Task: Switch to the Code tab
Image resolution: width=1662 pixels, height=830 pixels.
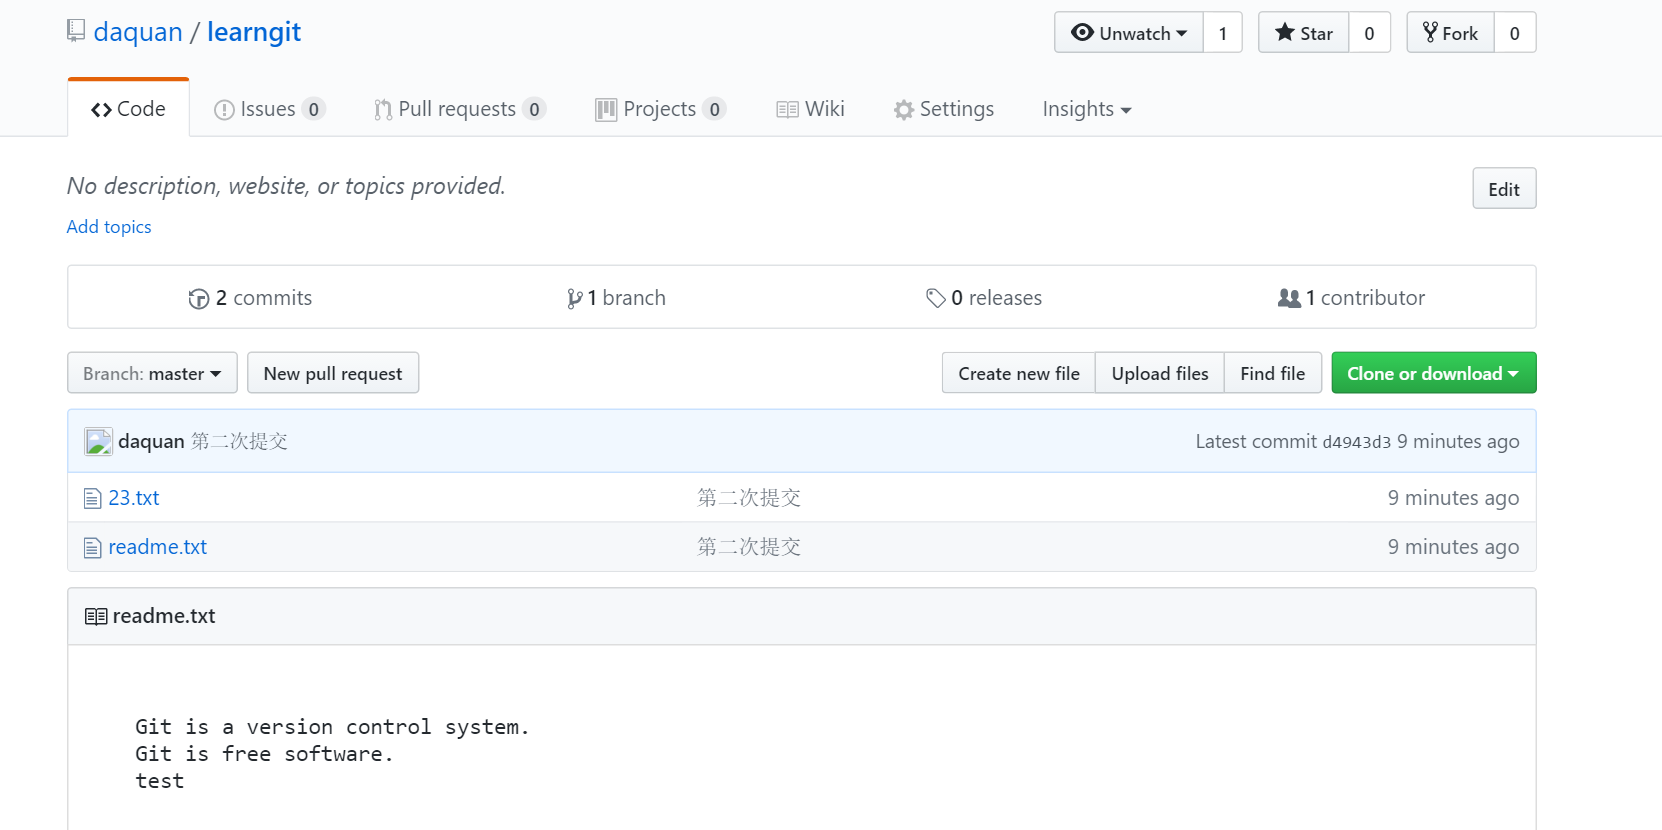Action: (128, 109)
